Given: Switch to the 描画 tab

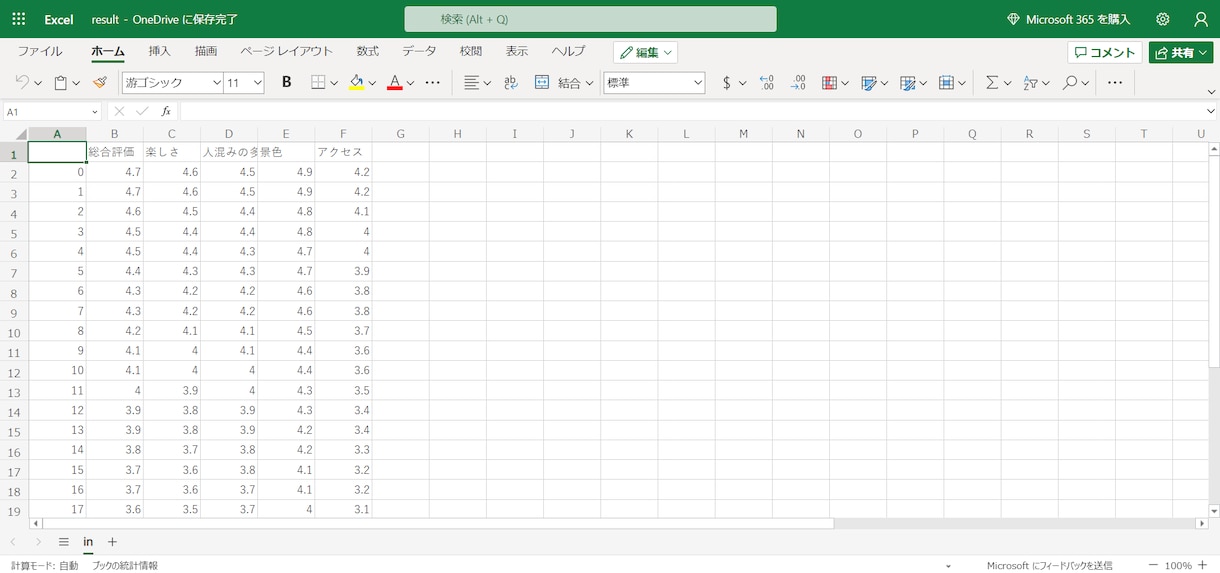Looking at the screenshot, I should click(x=206, y=51).
